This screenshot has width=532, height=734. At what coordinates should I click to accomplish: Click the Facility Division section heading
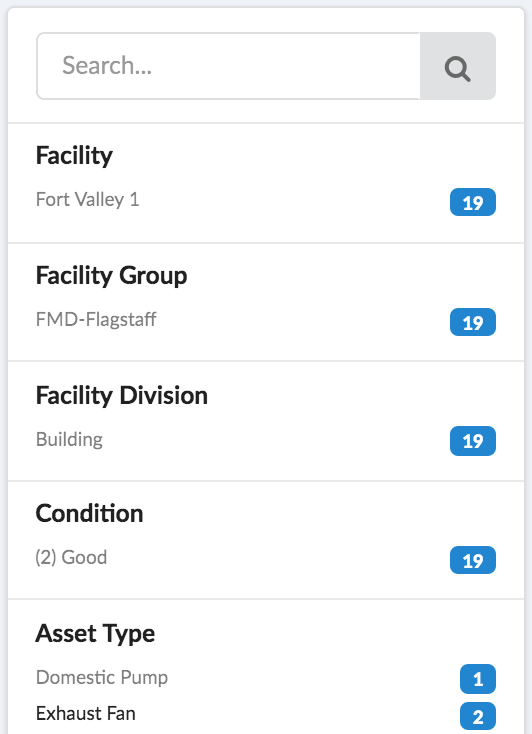pyautogui.click(x=122, y=395)
